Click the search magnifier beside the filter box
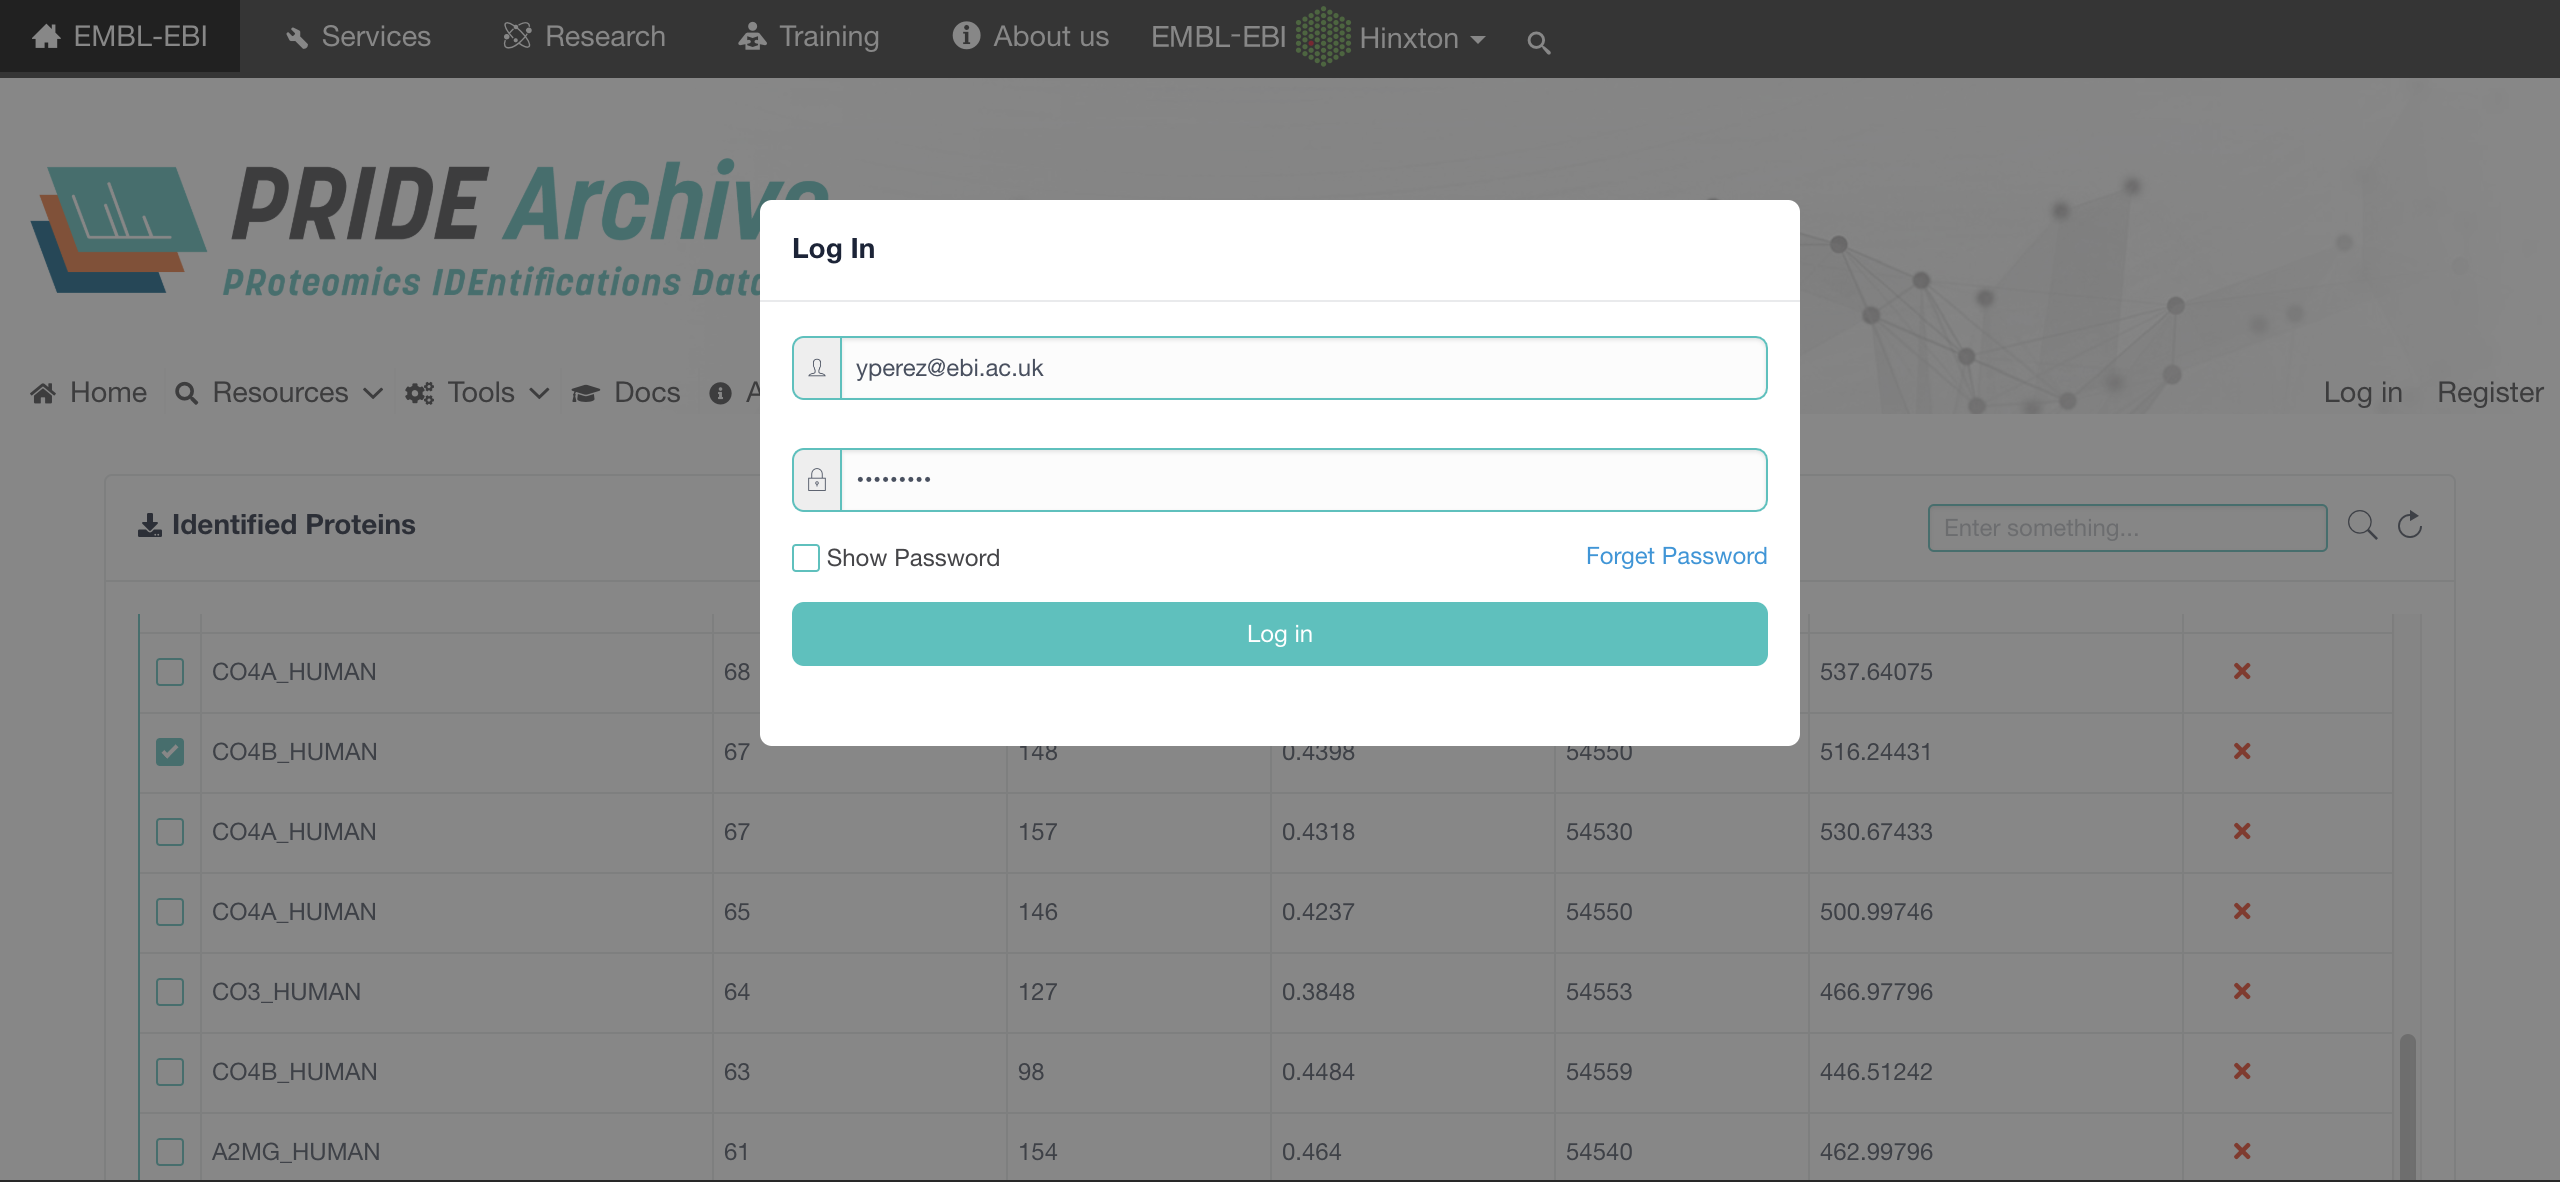This screenshot has width=2560, height=1182. (x=2362, y=525)
